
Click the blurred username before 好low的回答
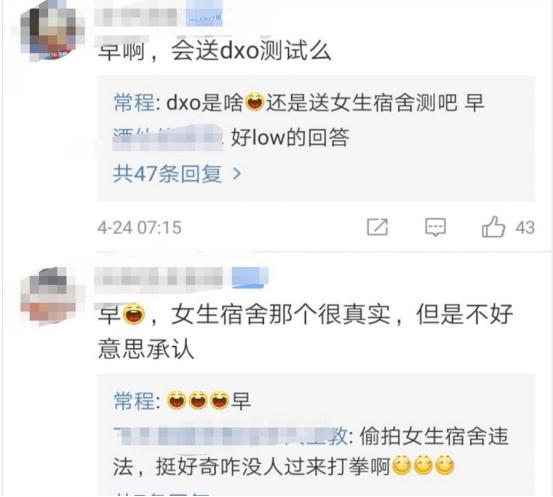pyautogui.click(x=168, y=138)
